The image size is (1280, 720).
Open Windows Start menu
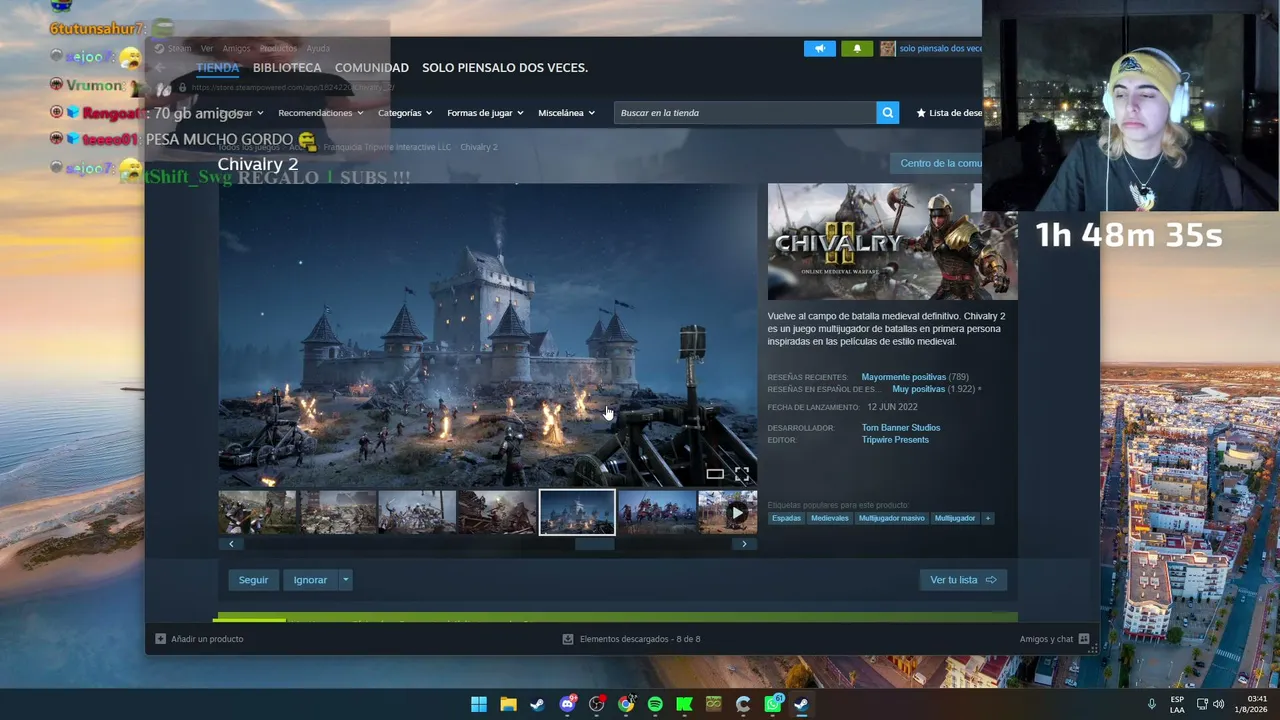point(479,704)
